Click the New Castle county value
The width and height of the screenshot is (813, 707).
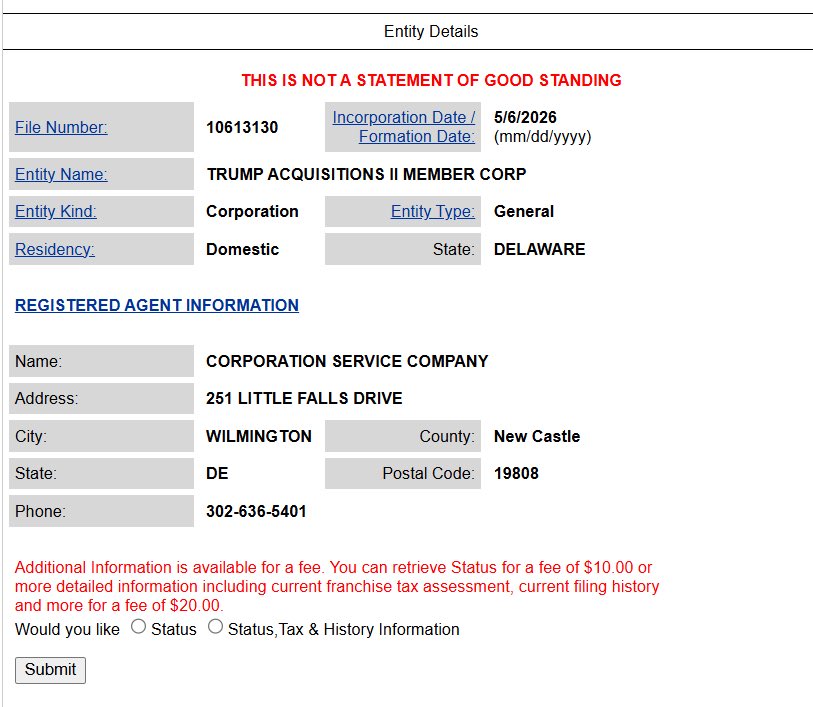point(537,436)
